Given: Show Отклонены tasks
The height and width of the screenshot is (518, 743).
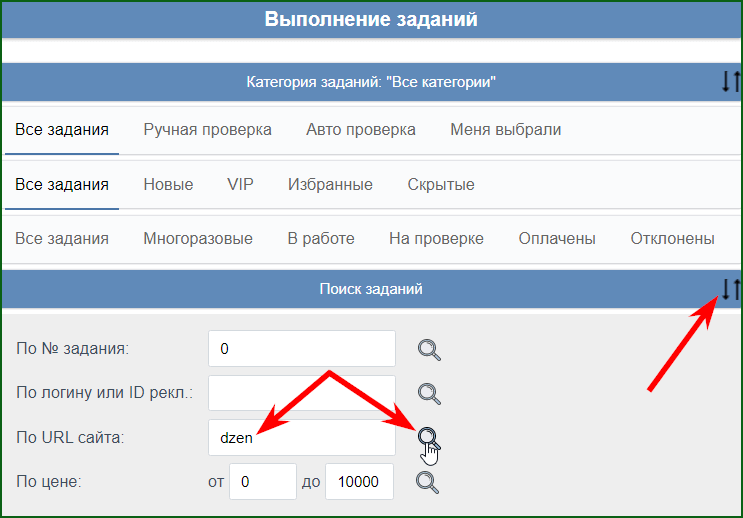Looking at the screenshot, I should point(672,238).
